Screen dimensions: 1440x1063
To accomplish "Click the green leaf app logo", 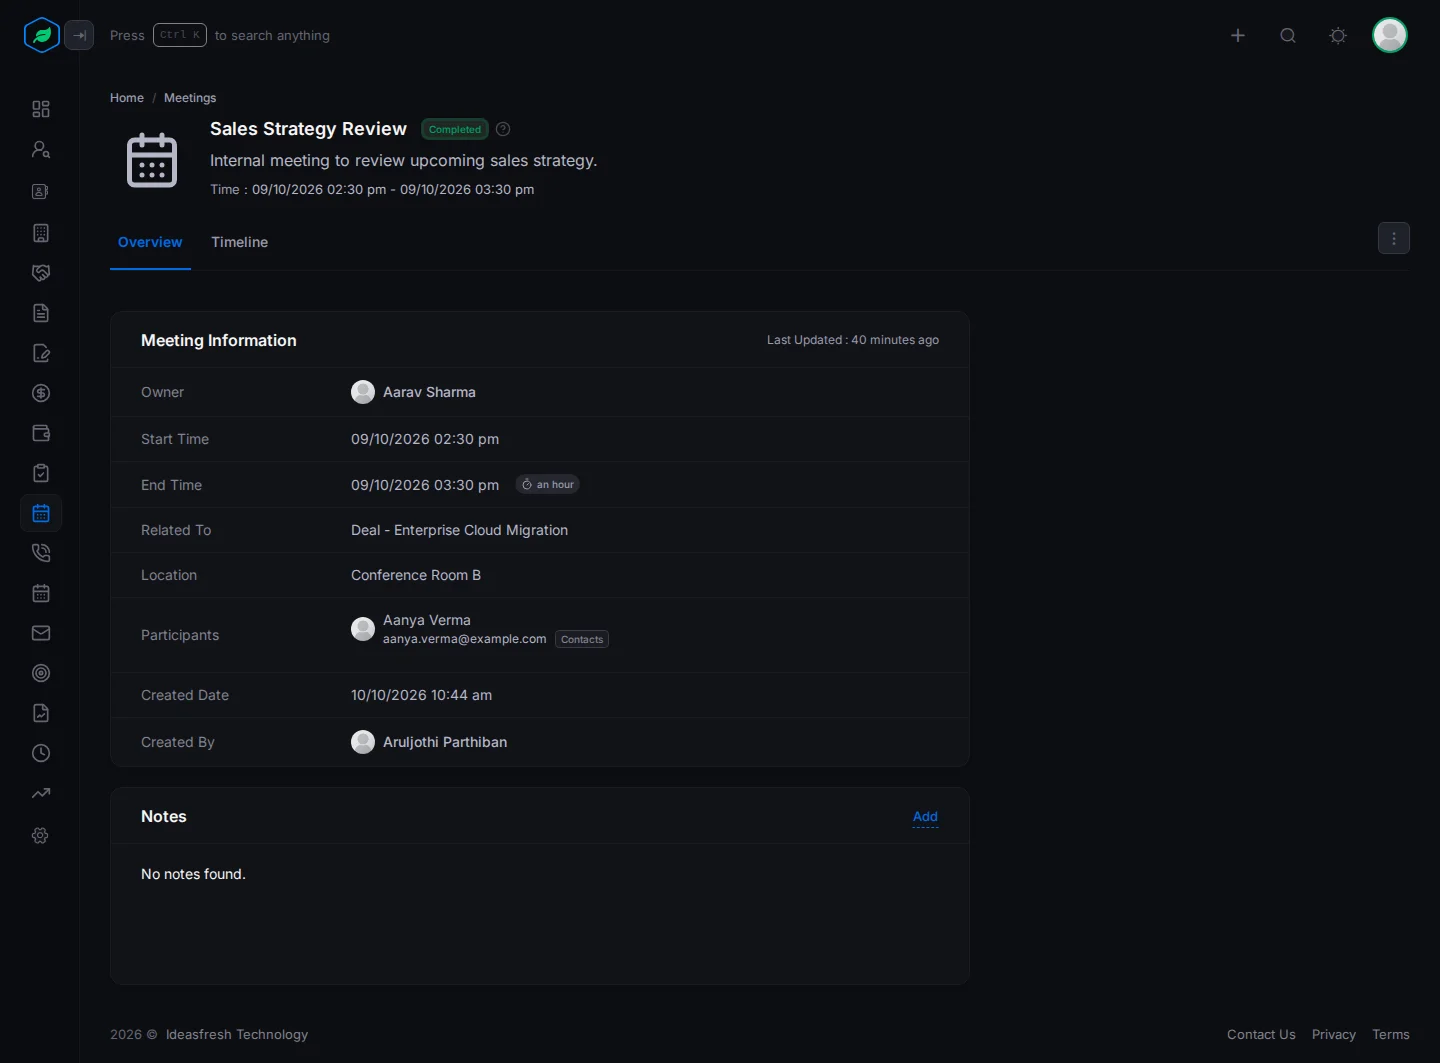I will (x=41, y=35).
